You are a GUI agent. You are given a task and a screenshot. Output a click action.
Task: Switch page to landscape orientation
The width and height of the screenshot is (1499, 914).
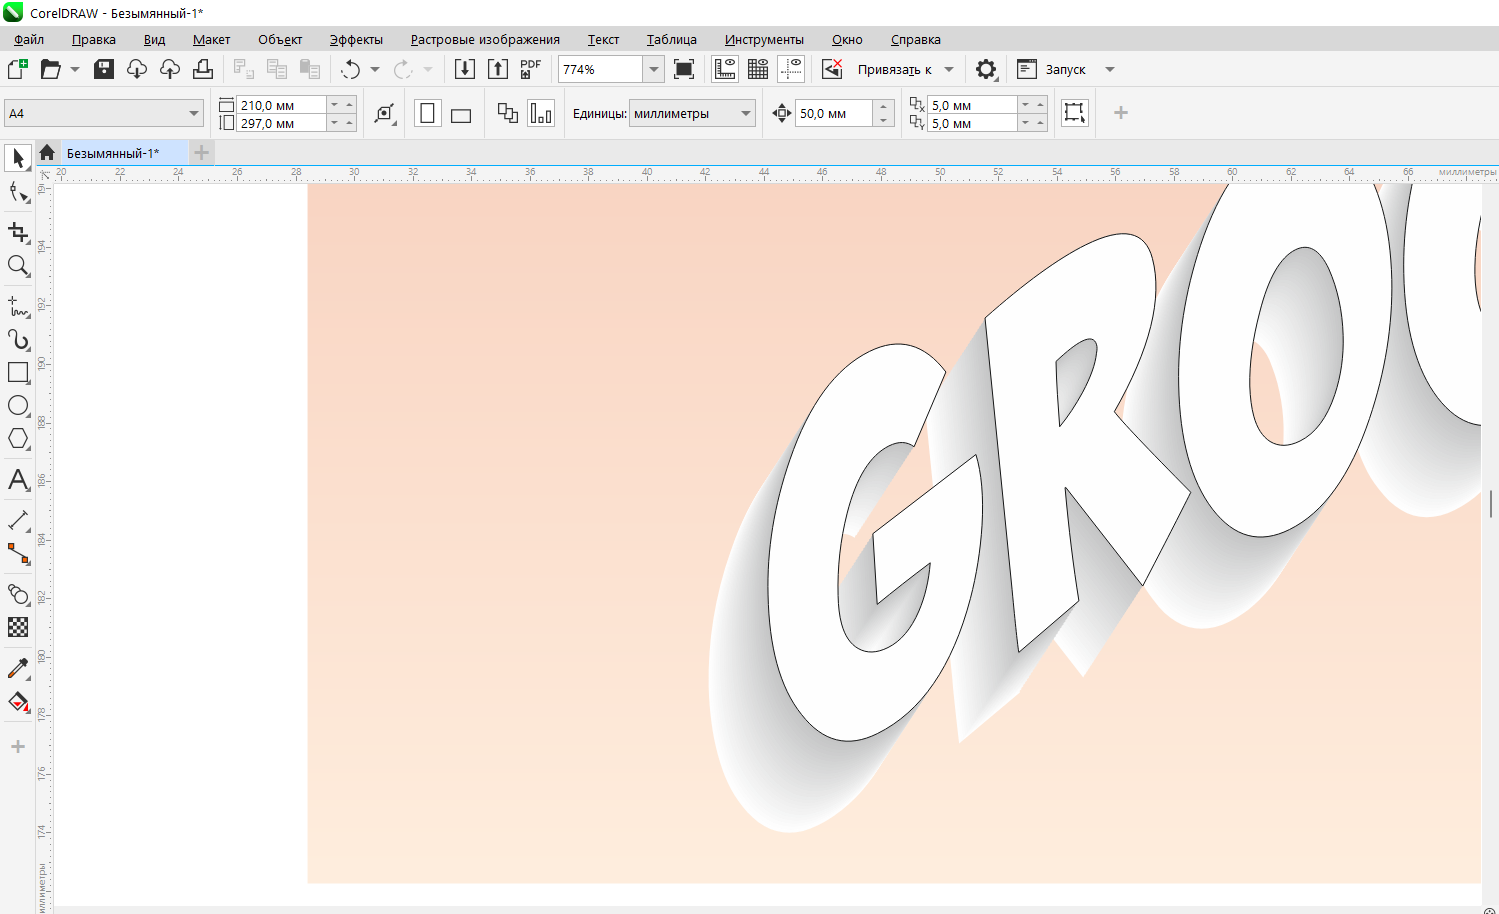461,114
